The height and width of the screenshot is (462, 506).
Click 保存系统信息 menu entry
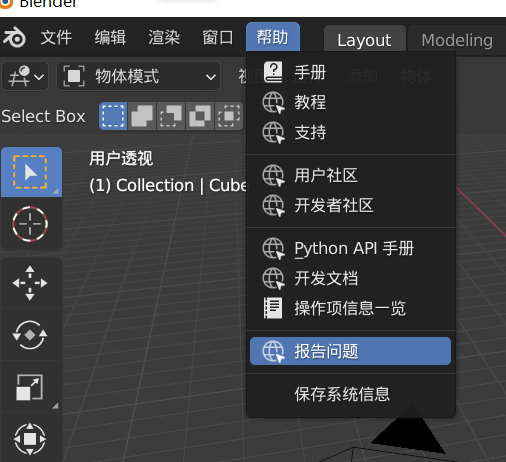pos(350,394)
